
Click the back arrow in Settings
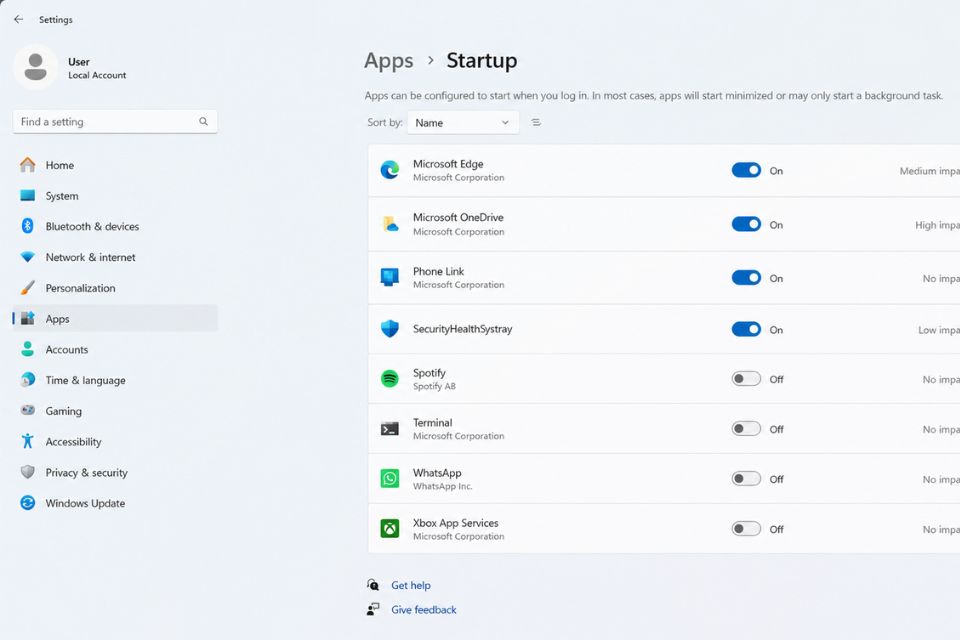tap(18, 20)
